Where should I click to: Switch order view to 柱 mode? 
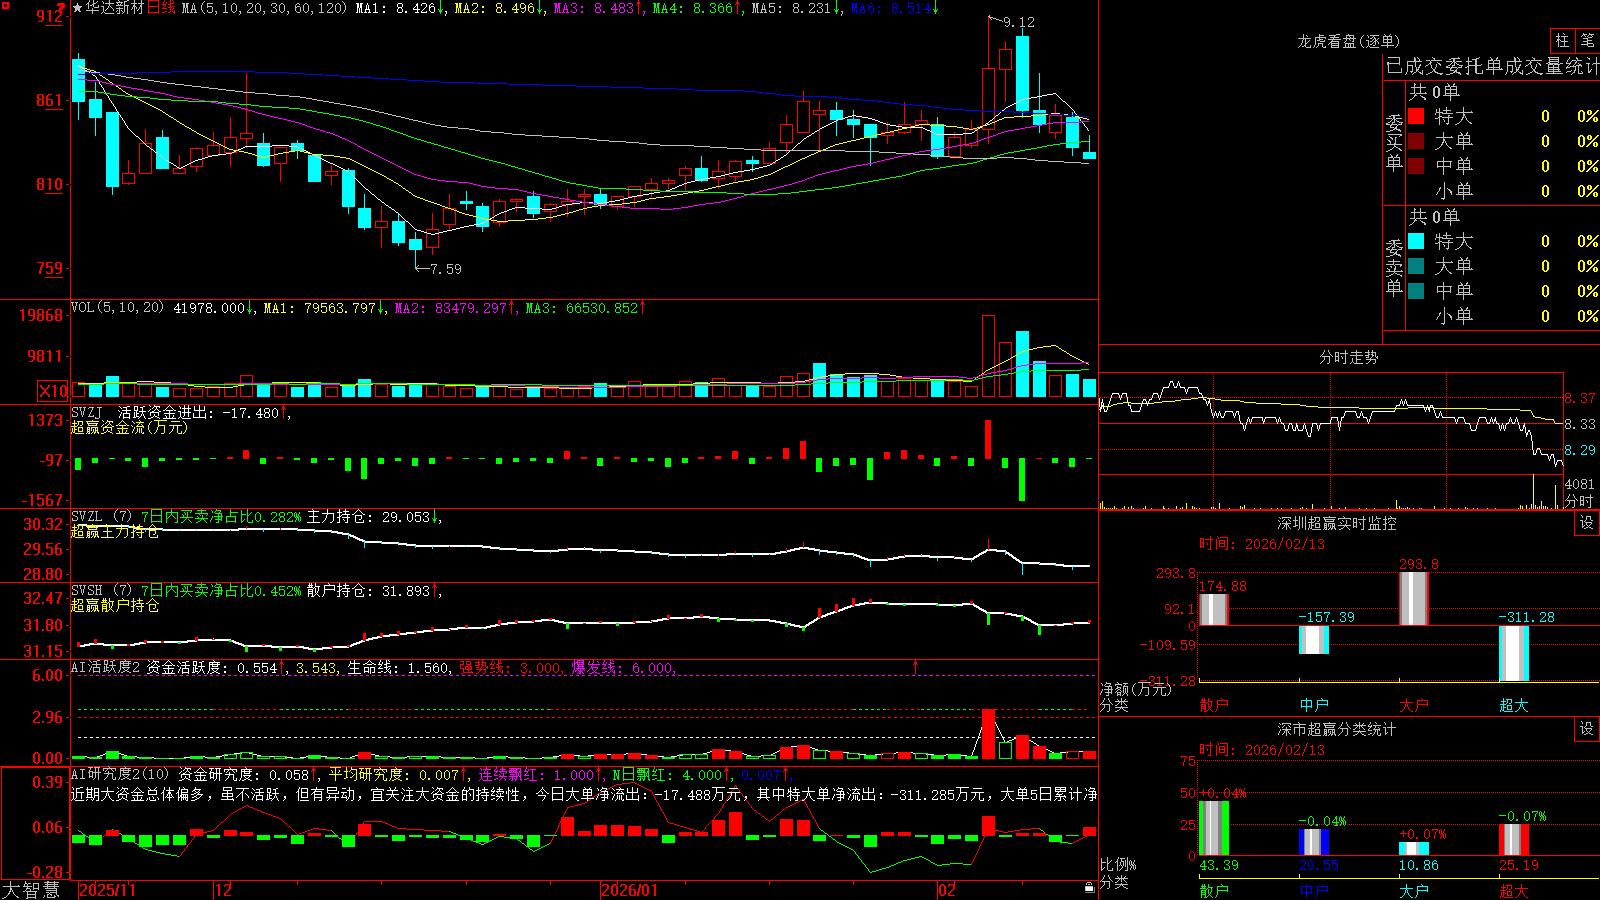tap(1562, 41)
